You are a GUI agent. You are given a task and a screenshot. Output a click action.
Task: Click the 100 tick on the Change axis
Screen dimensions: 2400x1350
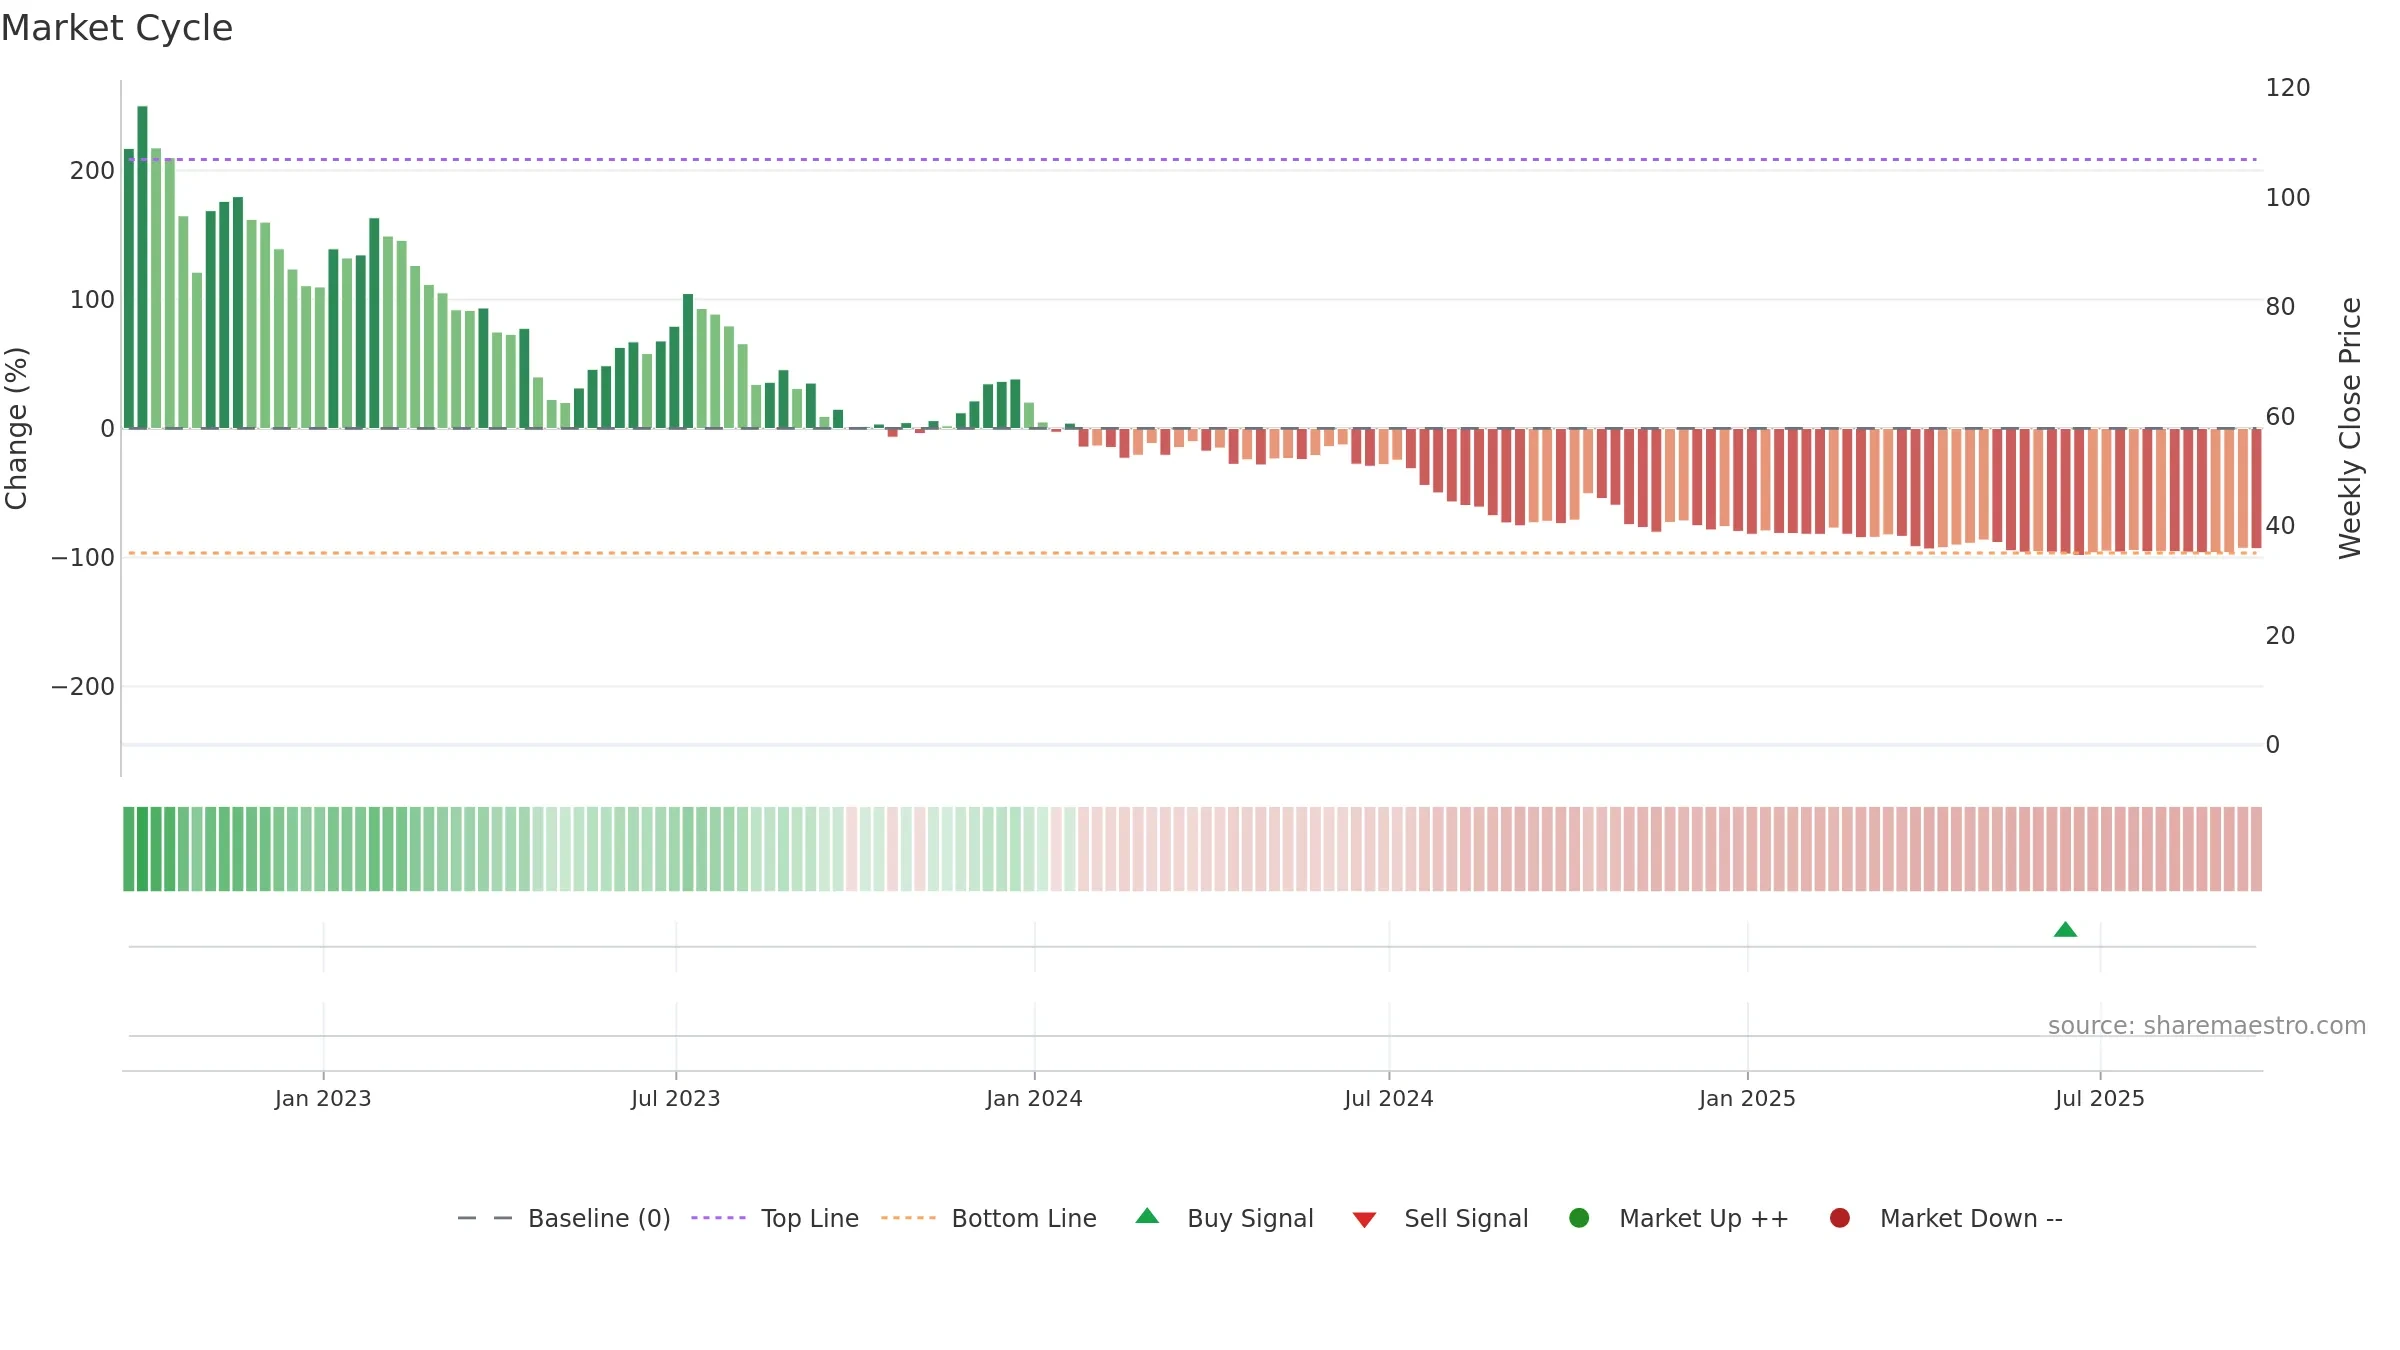click(92, 299)
